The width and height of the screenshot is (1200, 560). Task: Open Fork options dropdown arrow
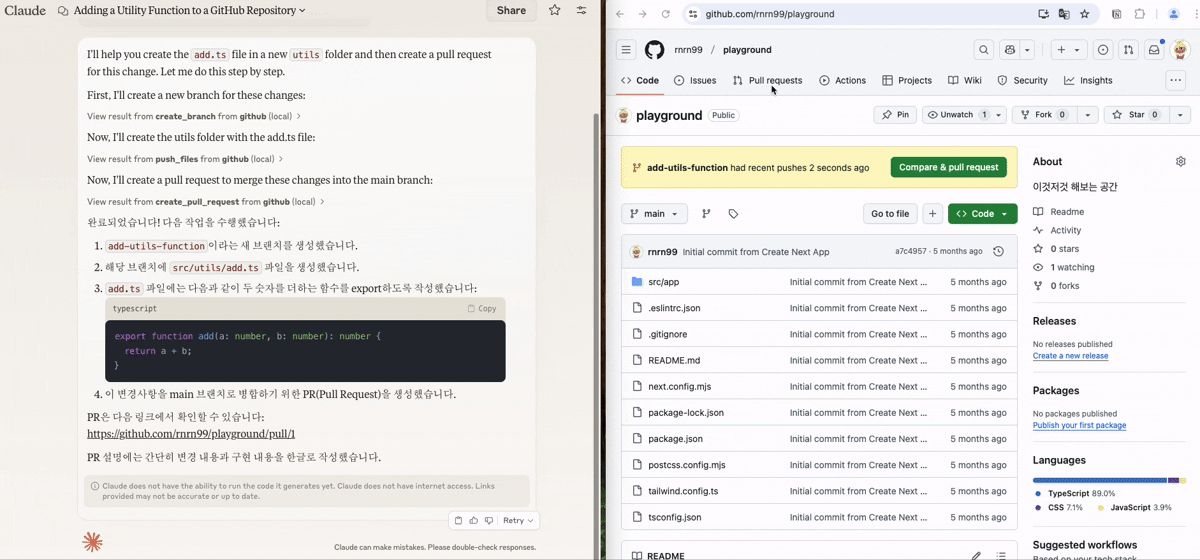(1088, 115)
